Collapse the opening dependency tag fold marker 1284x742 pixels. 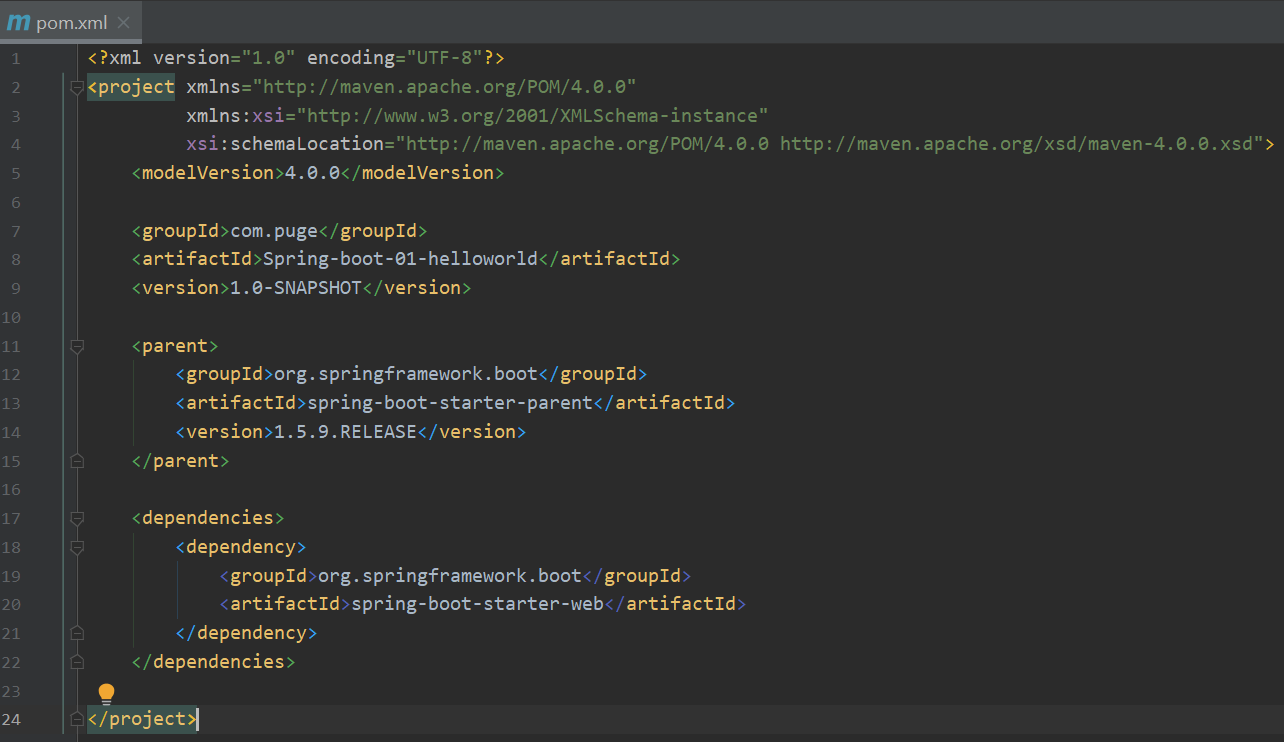pos(77,547)
